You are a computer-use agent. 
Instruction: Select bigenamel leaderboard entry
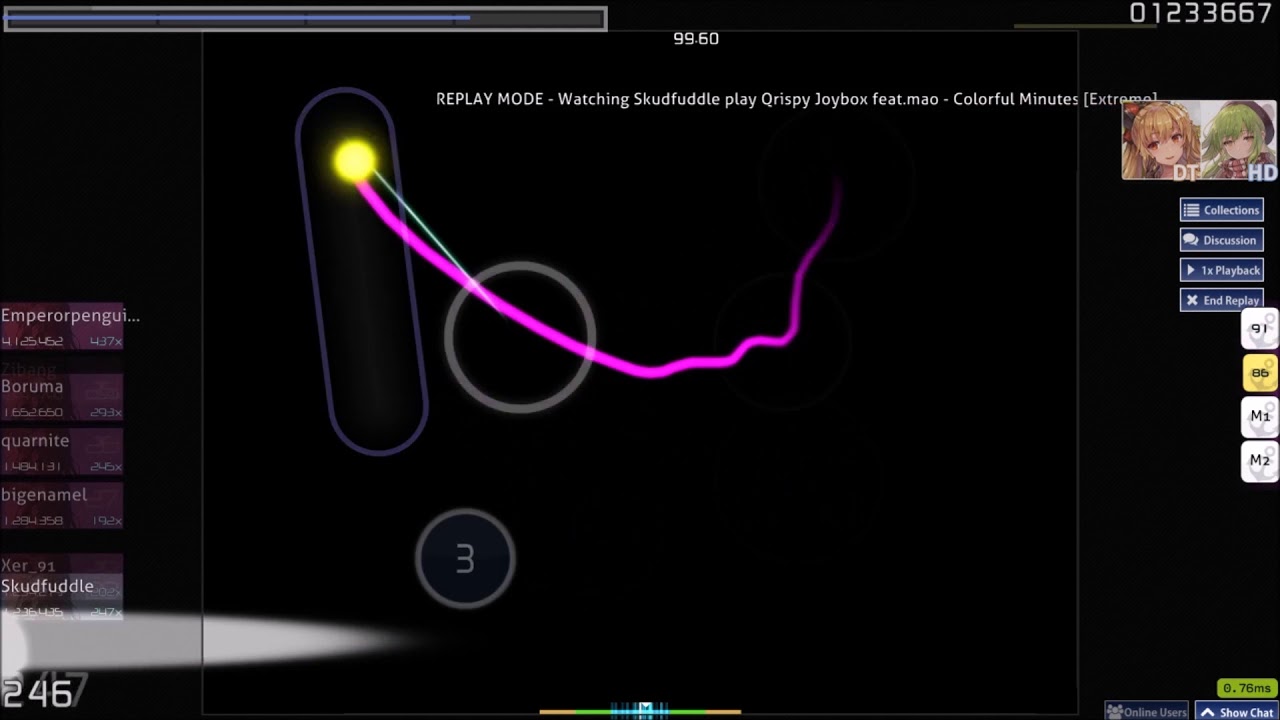pyautogui.click(x=62, y=506)
